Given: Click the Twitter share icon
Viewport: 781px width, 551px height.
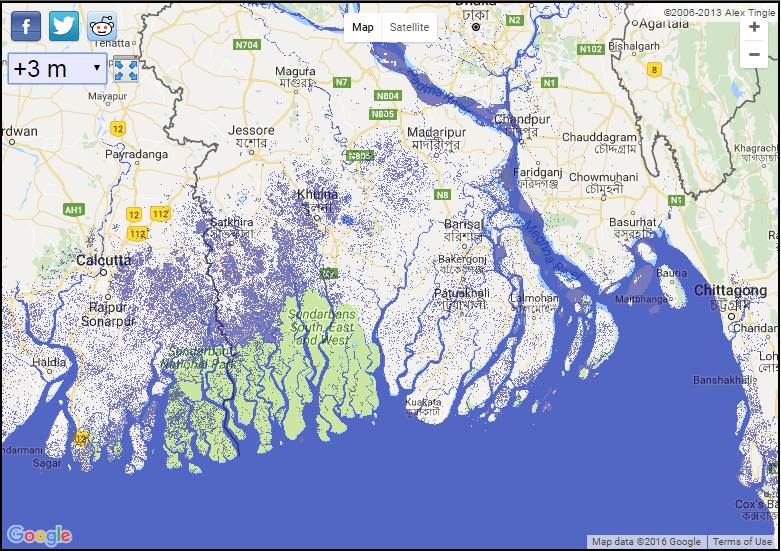Looking at the screenshot, I should coord(64,25).
